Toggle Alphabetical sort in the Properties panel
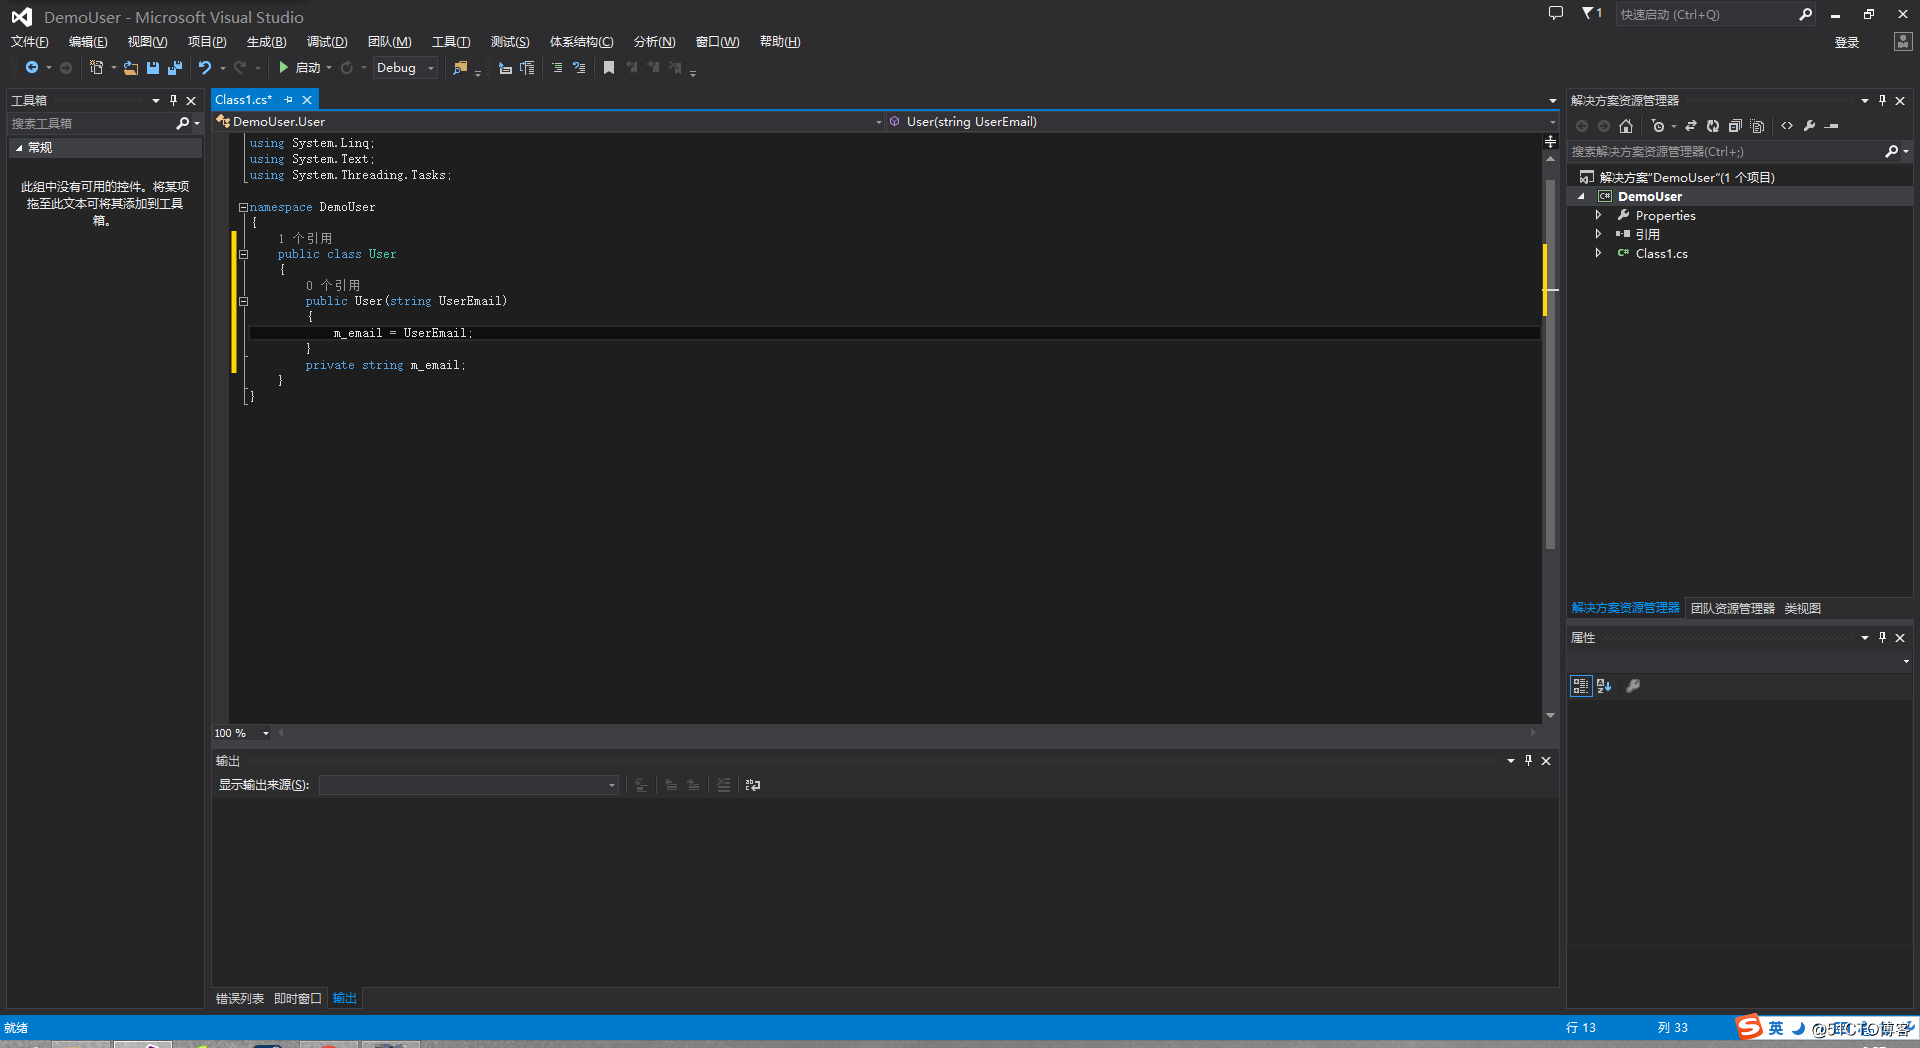This screenshot has width=1920, height=1048. 1604,686
